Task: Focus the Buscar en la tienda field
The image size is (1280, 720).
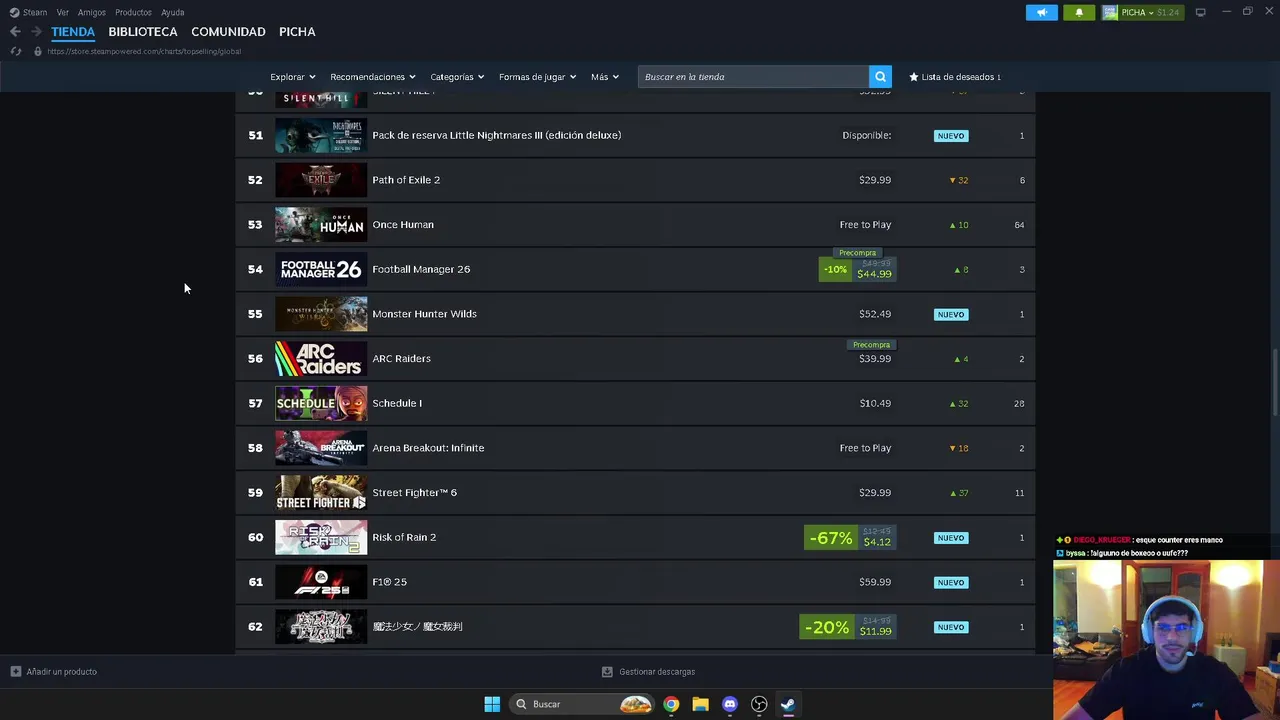Action: (753, 77)
